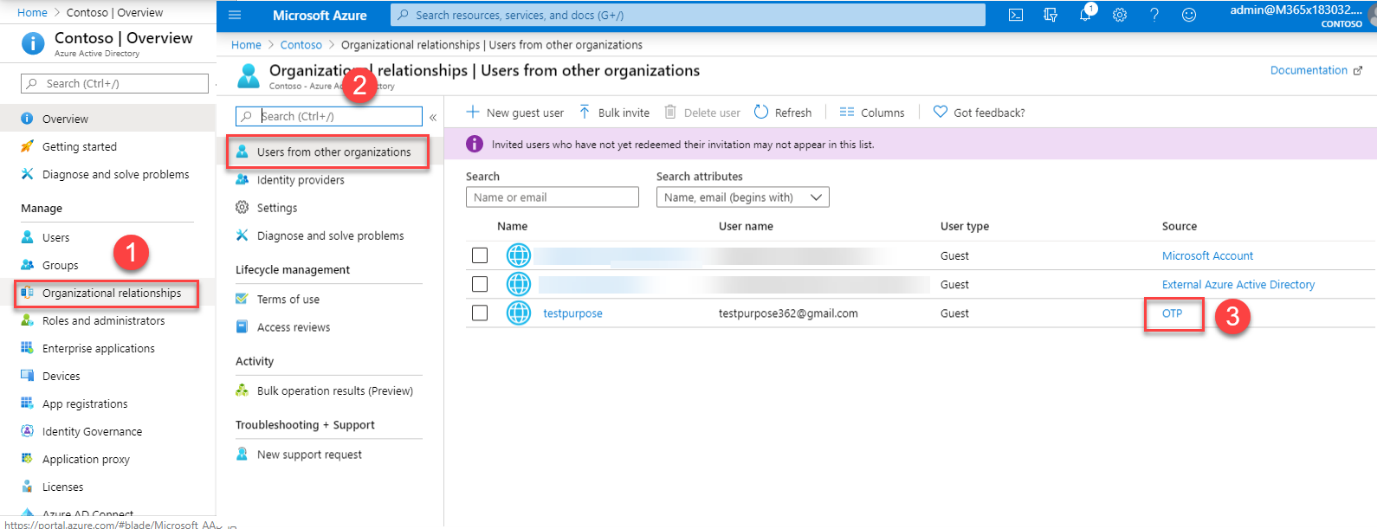Click the Name or email search field
The image size is (1377, 529).
552,198
